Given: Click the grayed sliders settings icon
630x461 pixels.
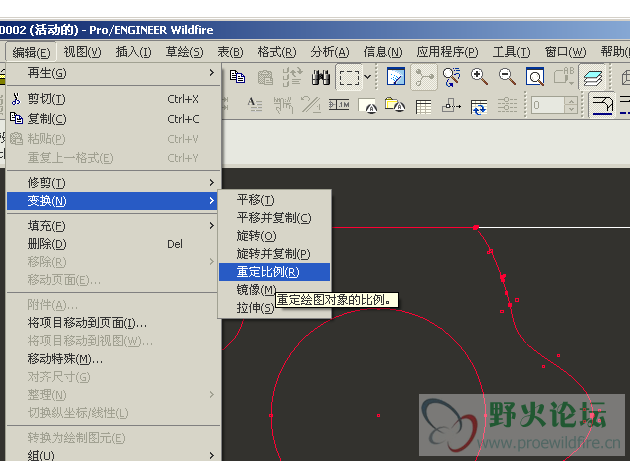Looking at the screenshot, I should 507,105.
